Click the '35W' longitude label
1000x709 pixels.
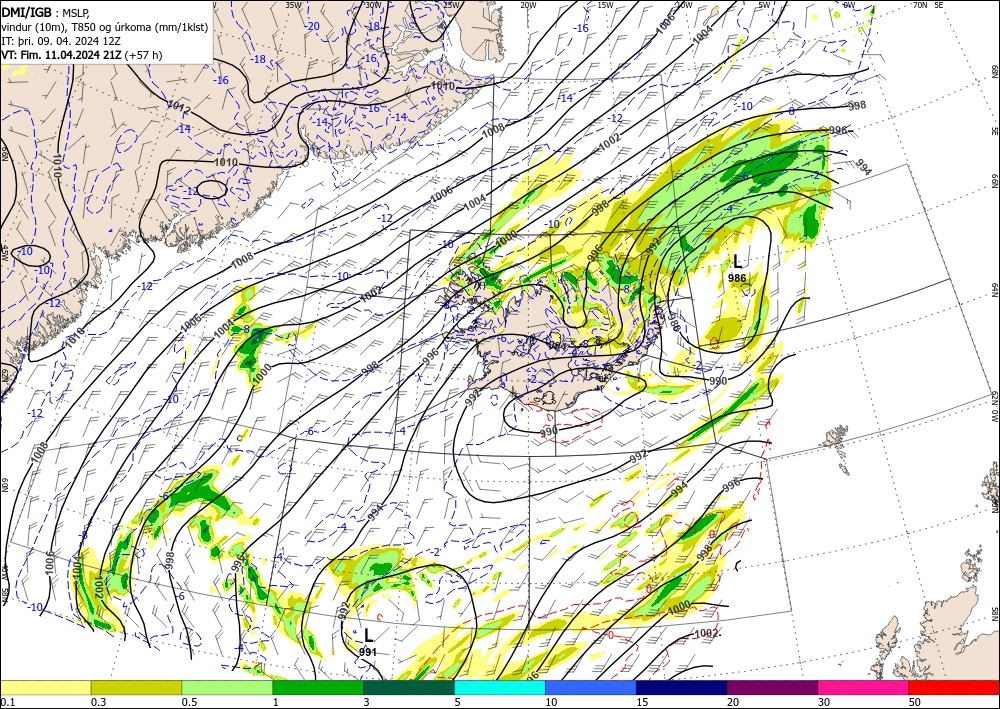tap(293, 4)
